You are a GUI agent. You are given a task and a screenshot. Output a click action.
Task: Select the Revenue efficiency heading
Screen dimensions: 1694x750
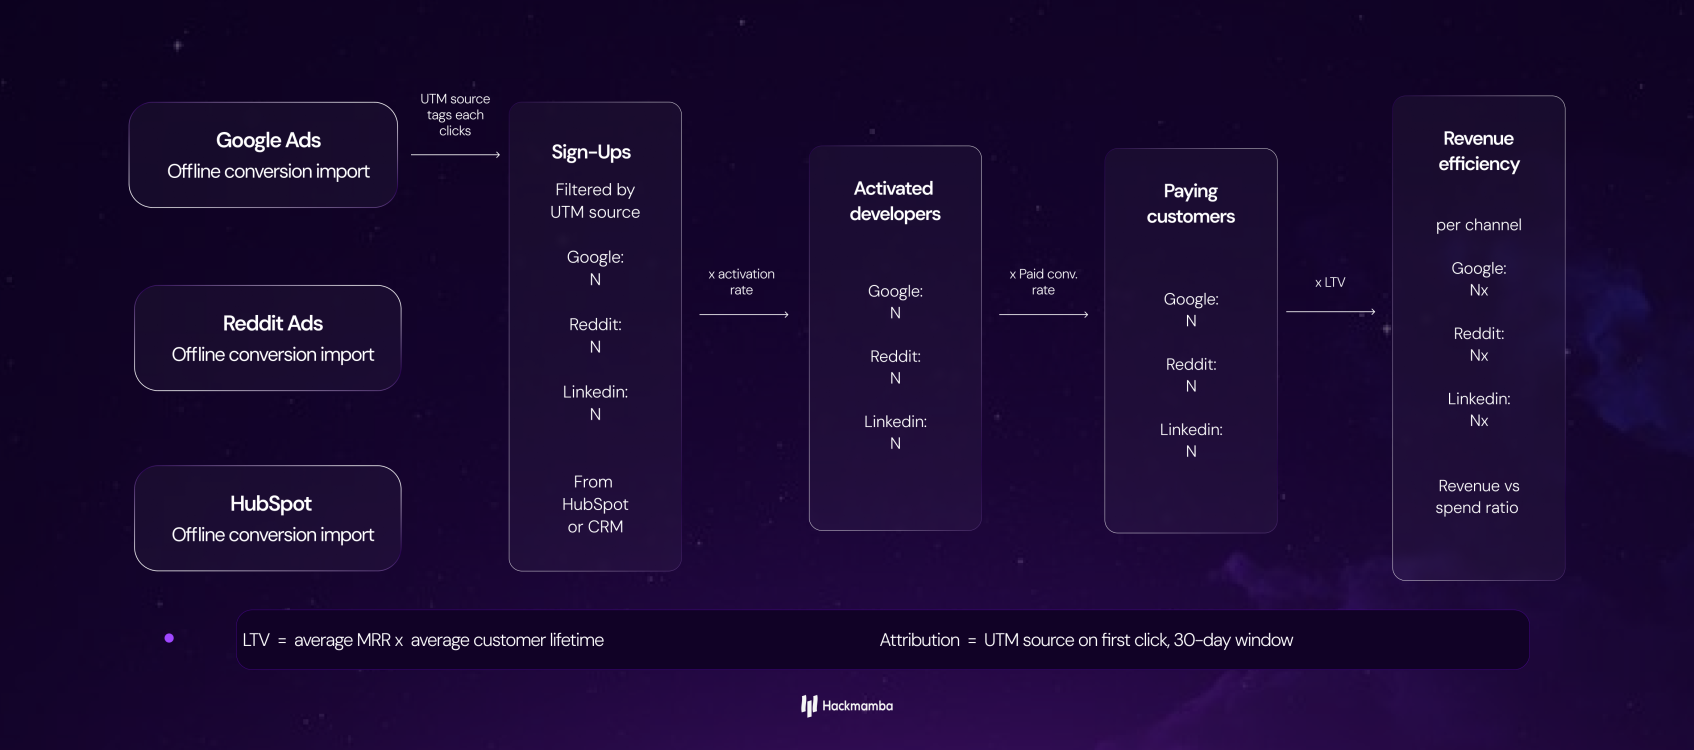(1478, 151)
